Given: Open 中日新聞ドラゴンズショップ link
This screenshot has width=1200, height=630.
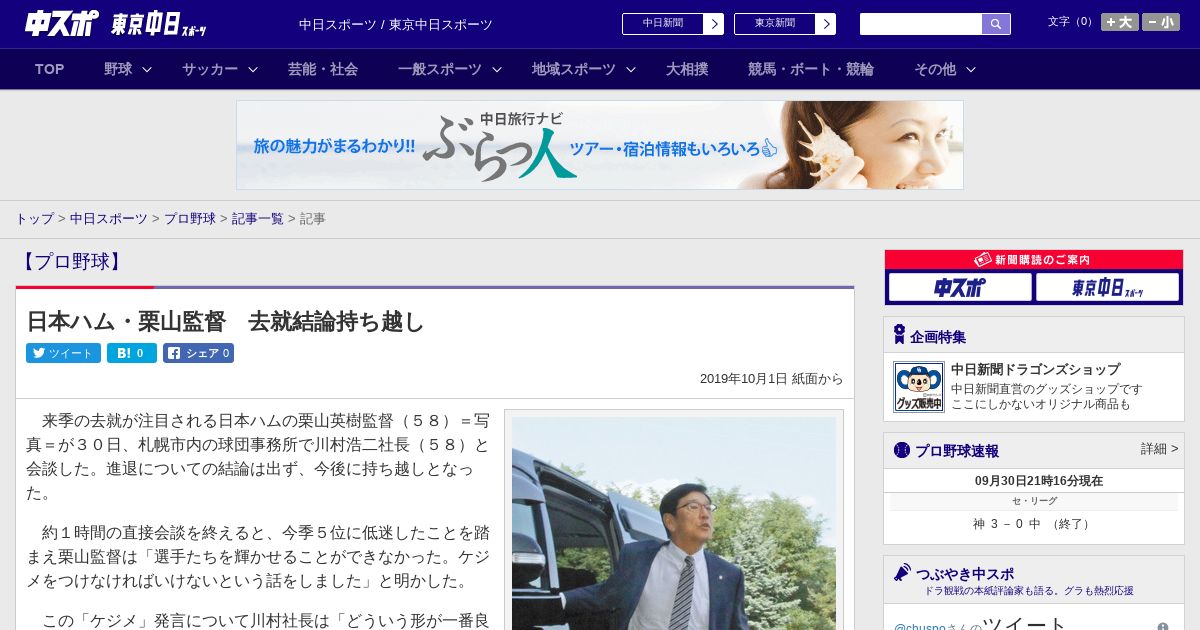Looking at the screenshot, I should click(1035, 369).
